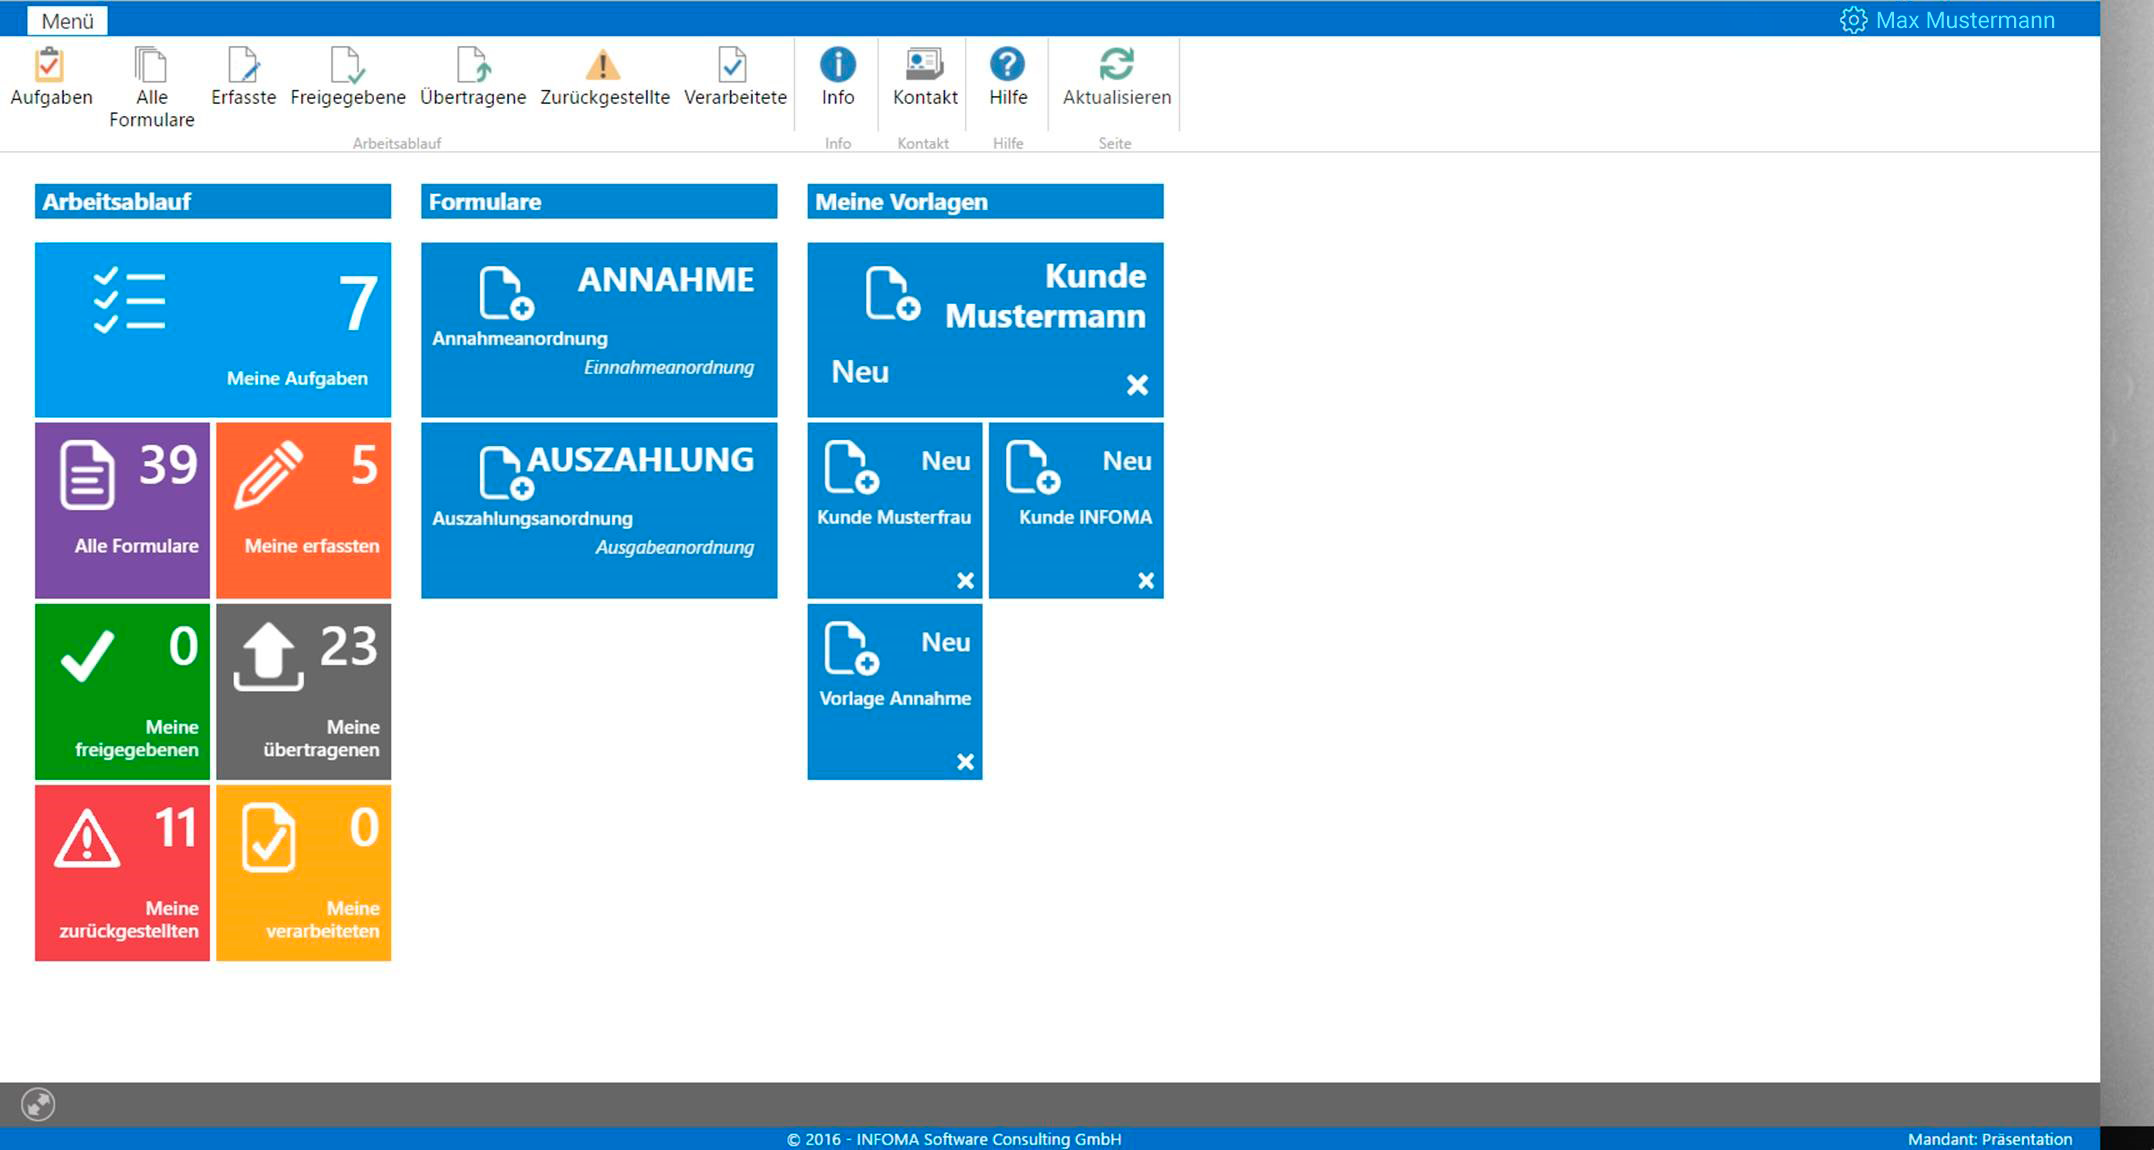Viewport: 2154px width, 1150px height.
Task: Open Meine zurückgestellten red tile
Action: 122,872
